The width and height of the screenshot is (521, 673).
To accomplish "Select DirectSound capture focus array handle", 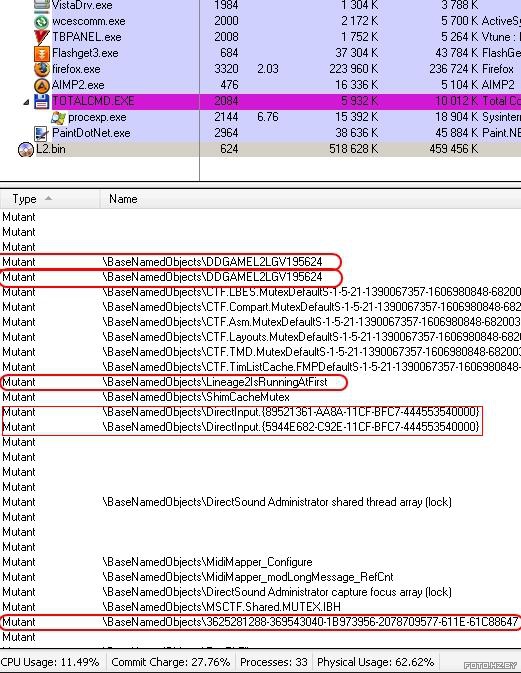I will (x=277, y=592).
